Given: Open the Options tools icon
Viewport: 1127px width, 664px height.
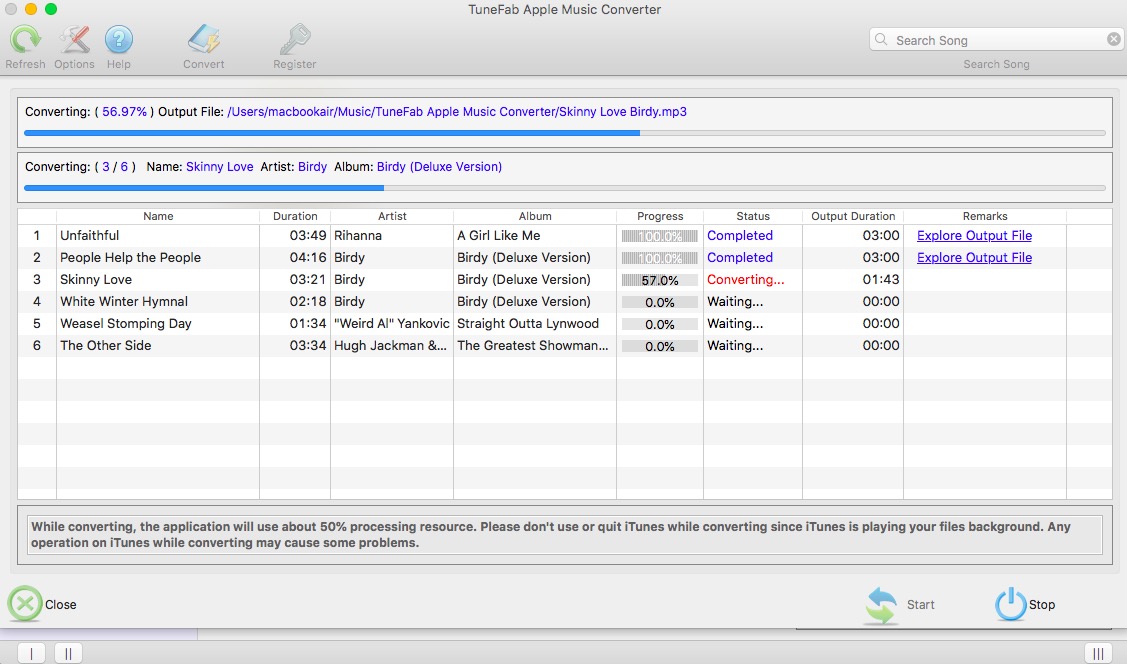Looking at the screenshot, I should tap(74, 40).
